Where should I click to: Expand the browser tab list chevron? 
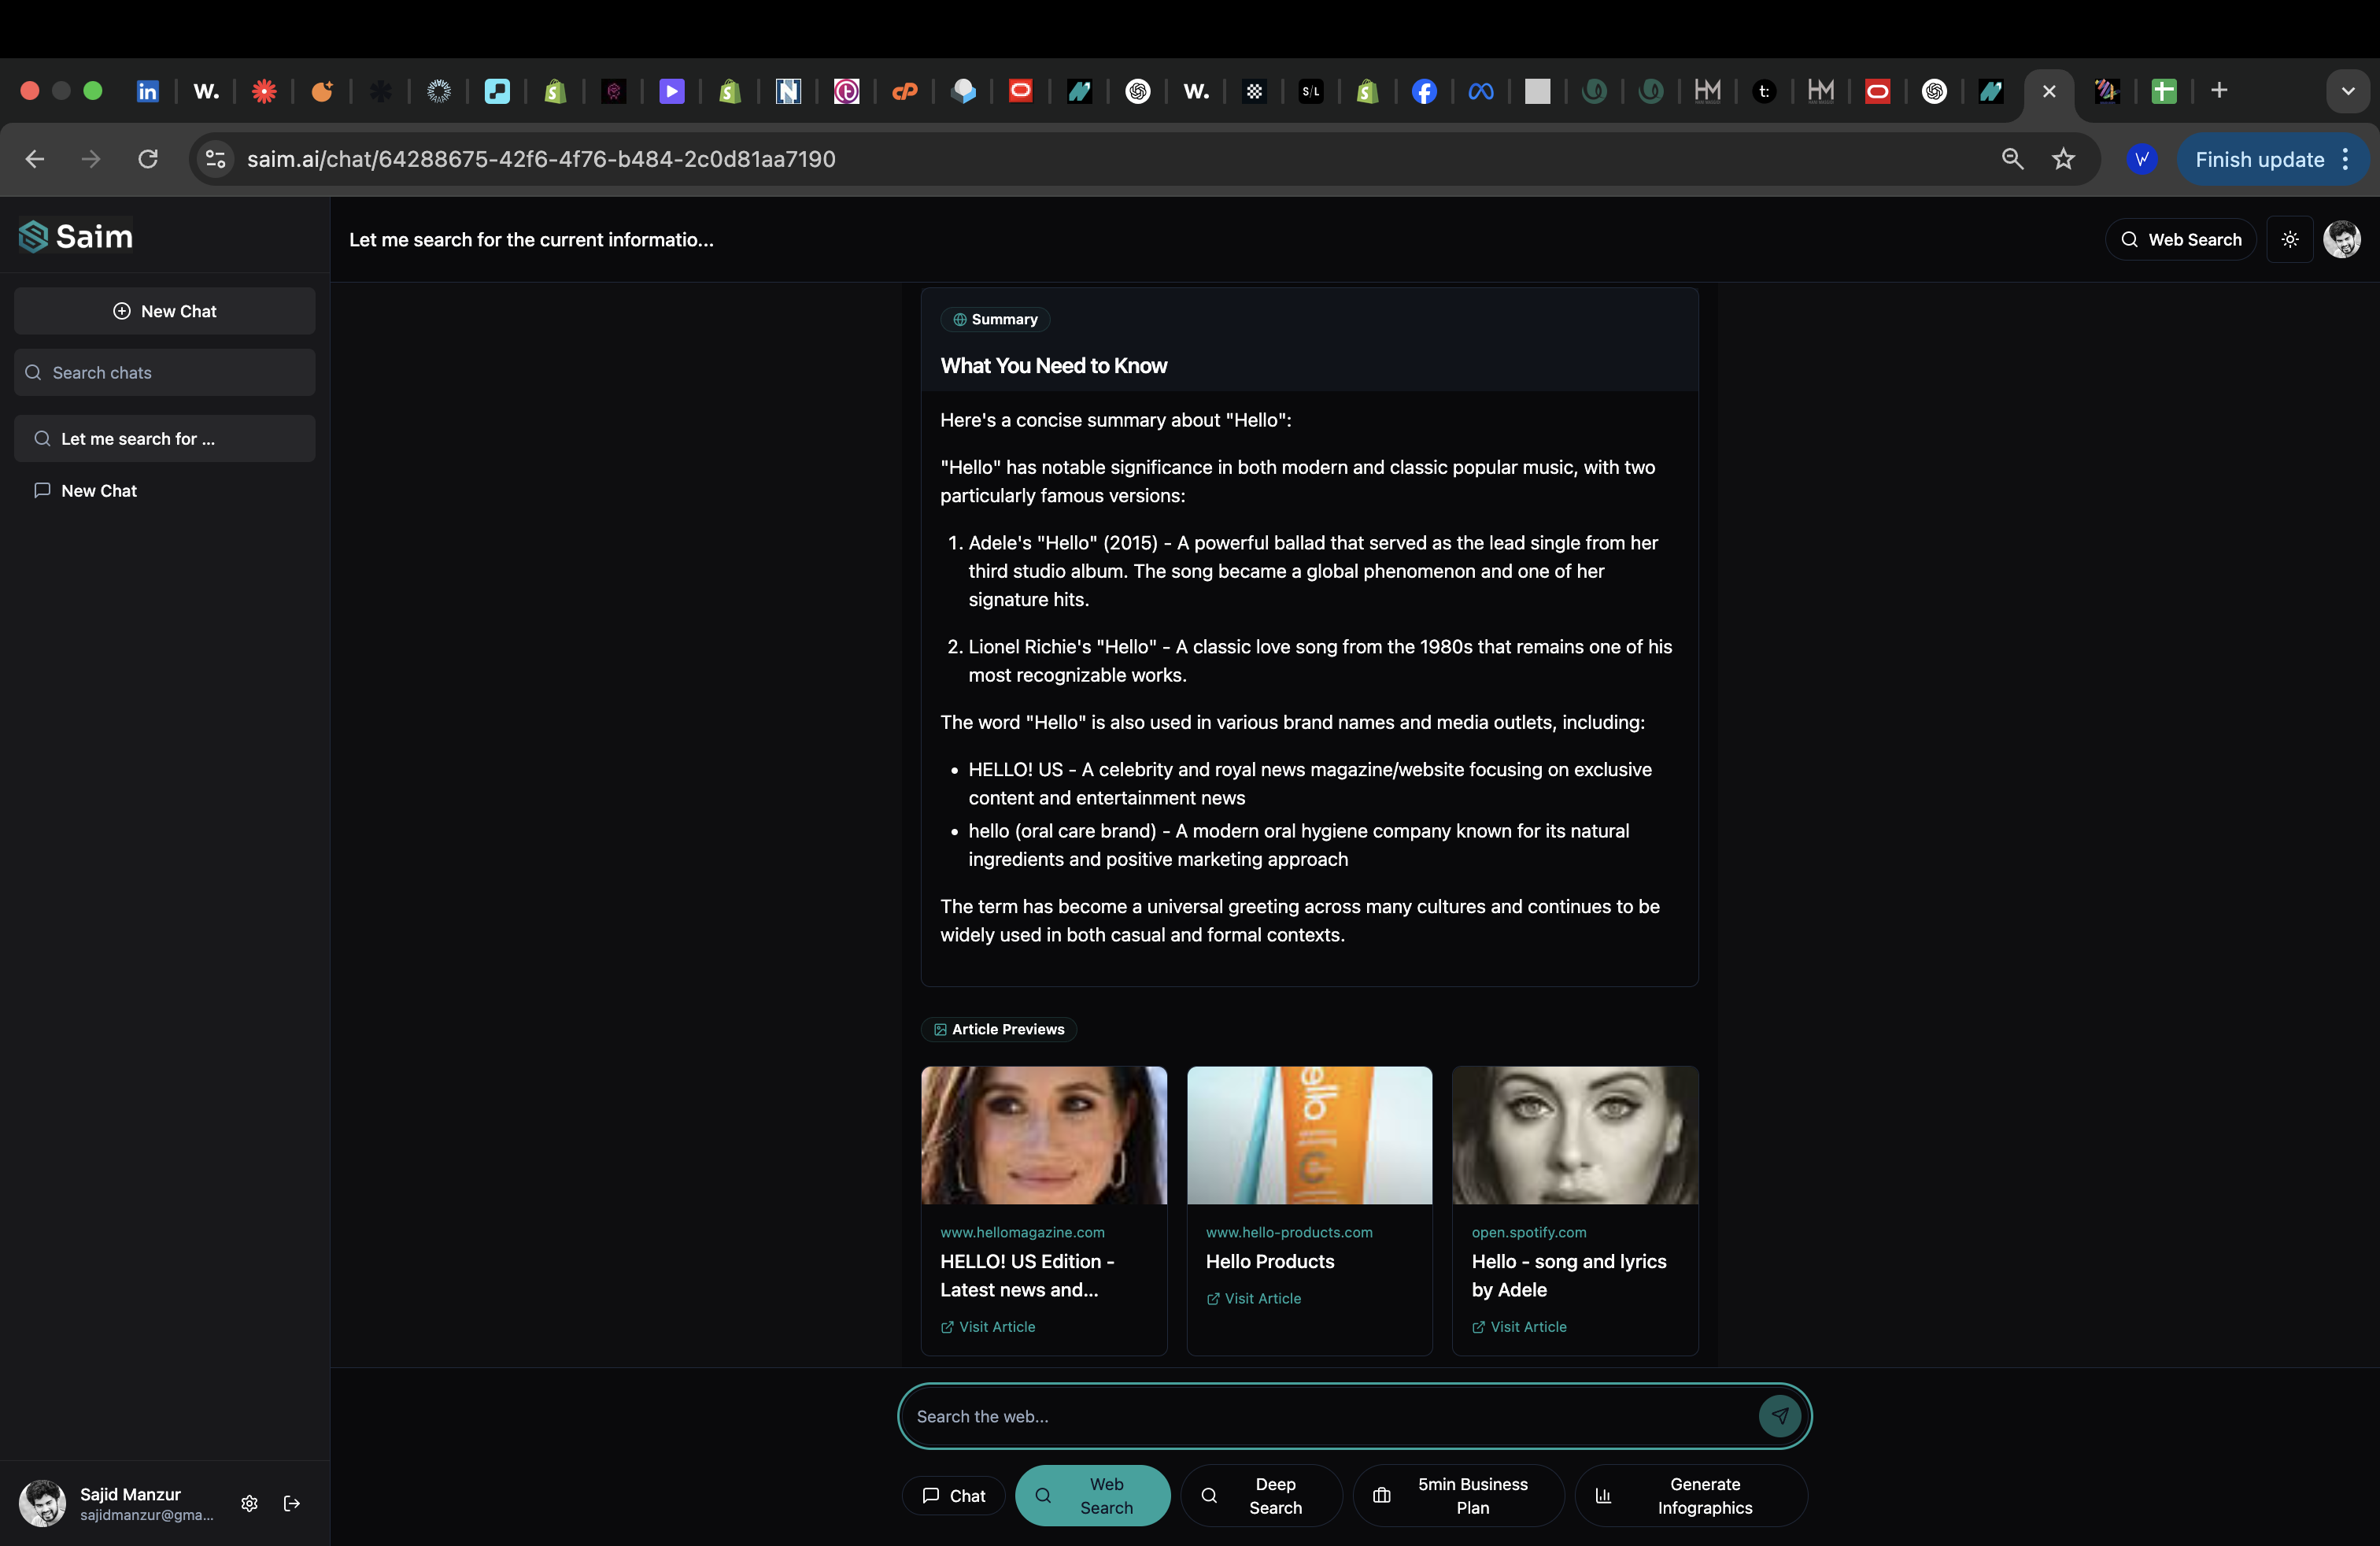pos(2347,91)
